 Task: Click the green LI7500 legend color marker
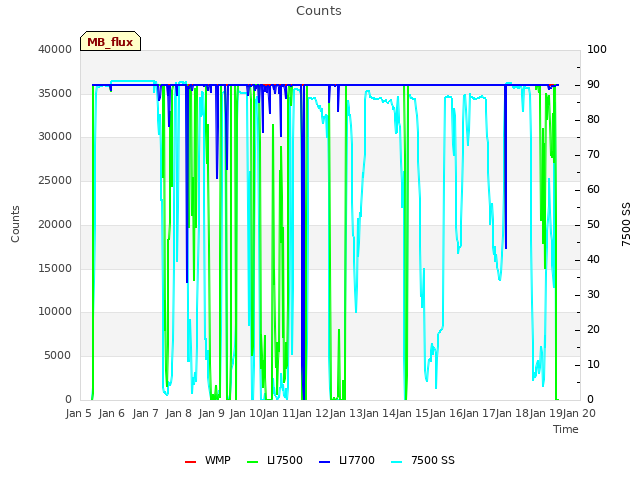click(253, 462)
